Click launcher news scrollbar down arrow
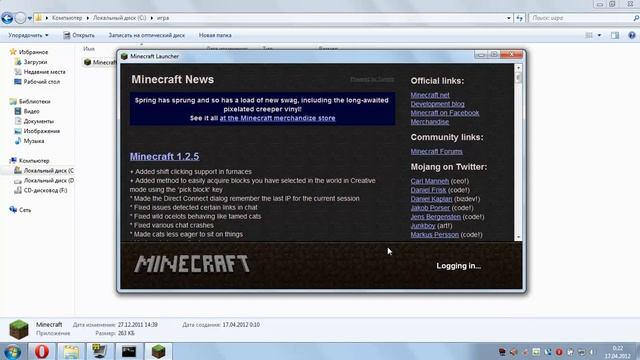The height and width of the screenshot is (360, 640). pos(518,237)
